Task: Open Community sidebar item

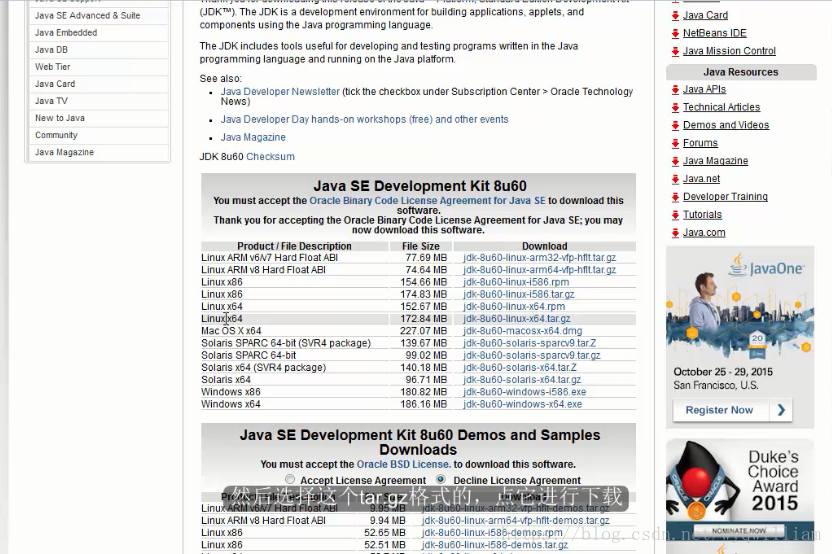Action: click(x=99, y=135)
